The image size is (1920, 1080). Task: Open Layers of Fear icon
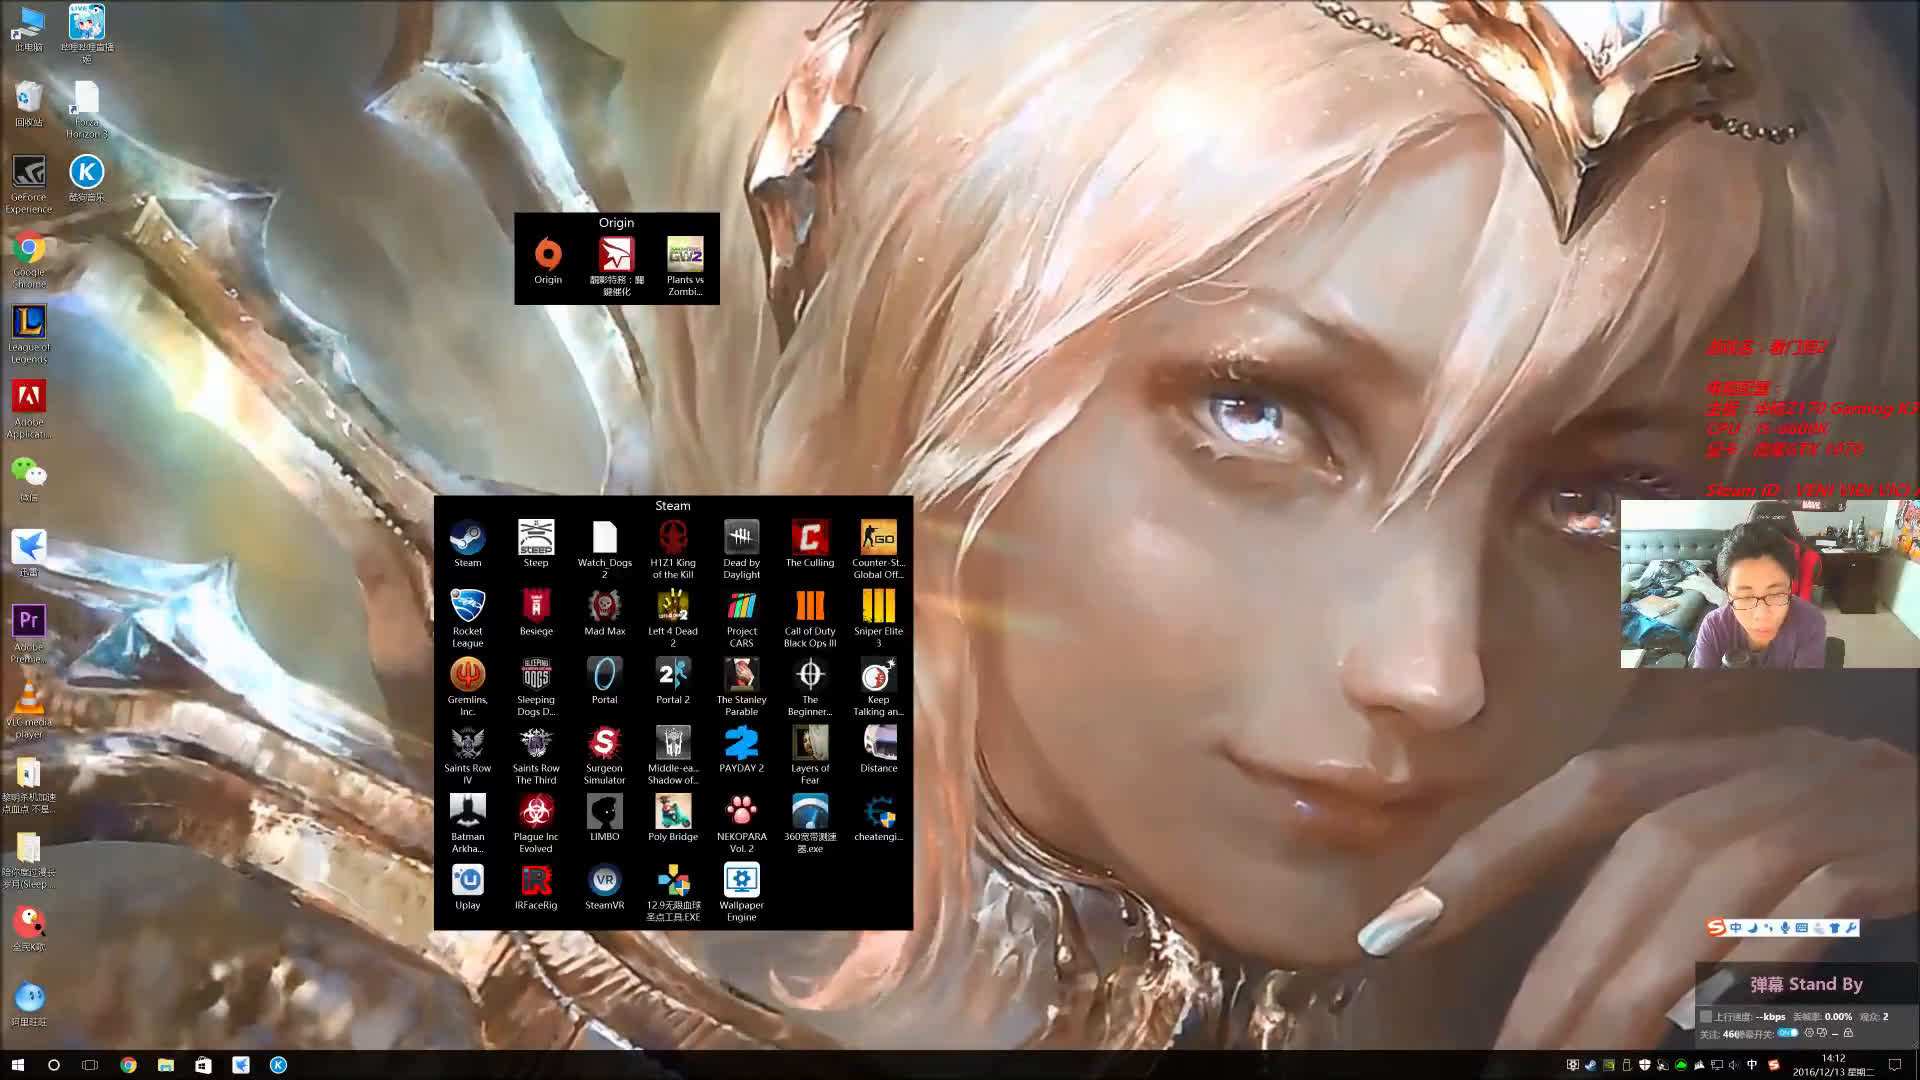pyautogui.click(x=810, y=755)
